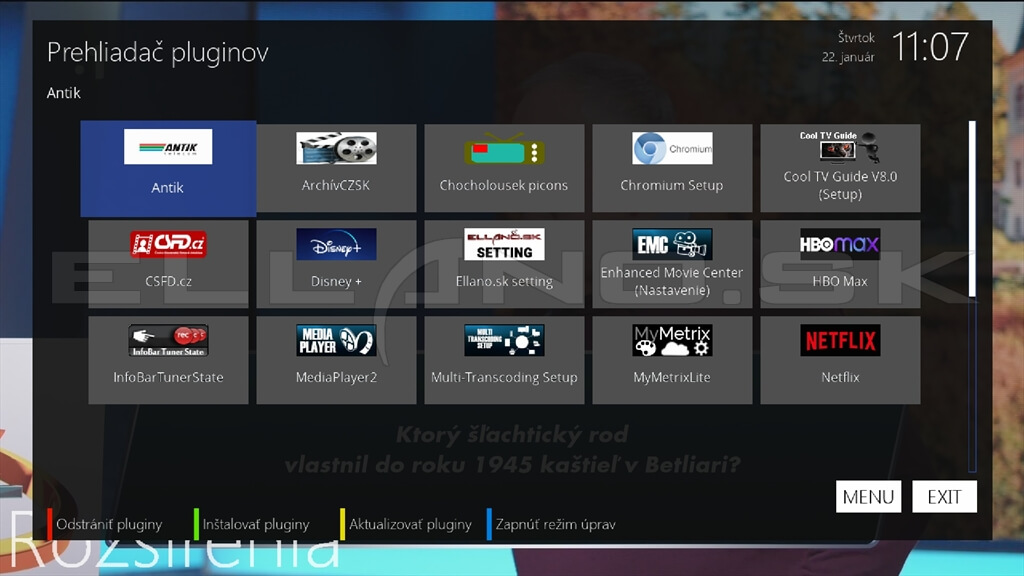
Task: Open Ellano.sk setting plugin
Action: coord(504,264)
